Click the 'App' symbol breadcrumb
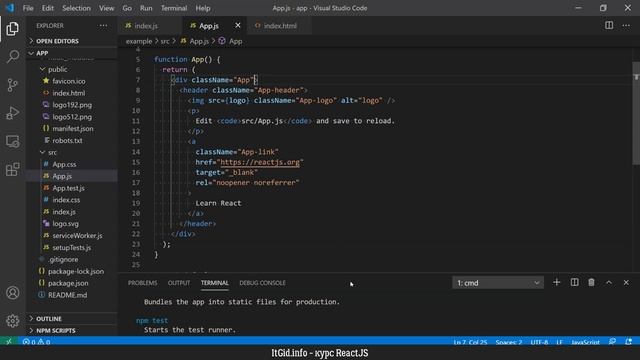The width and height of the screenshot is (640, 360). [x=231, y=41]
